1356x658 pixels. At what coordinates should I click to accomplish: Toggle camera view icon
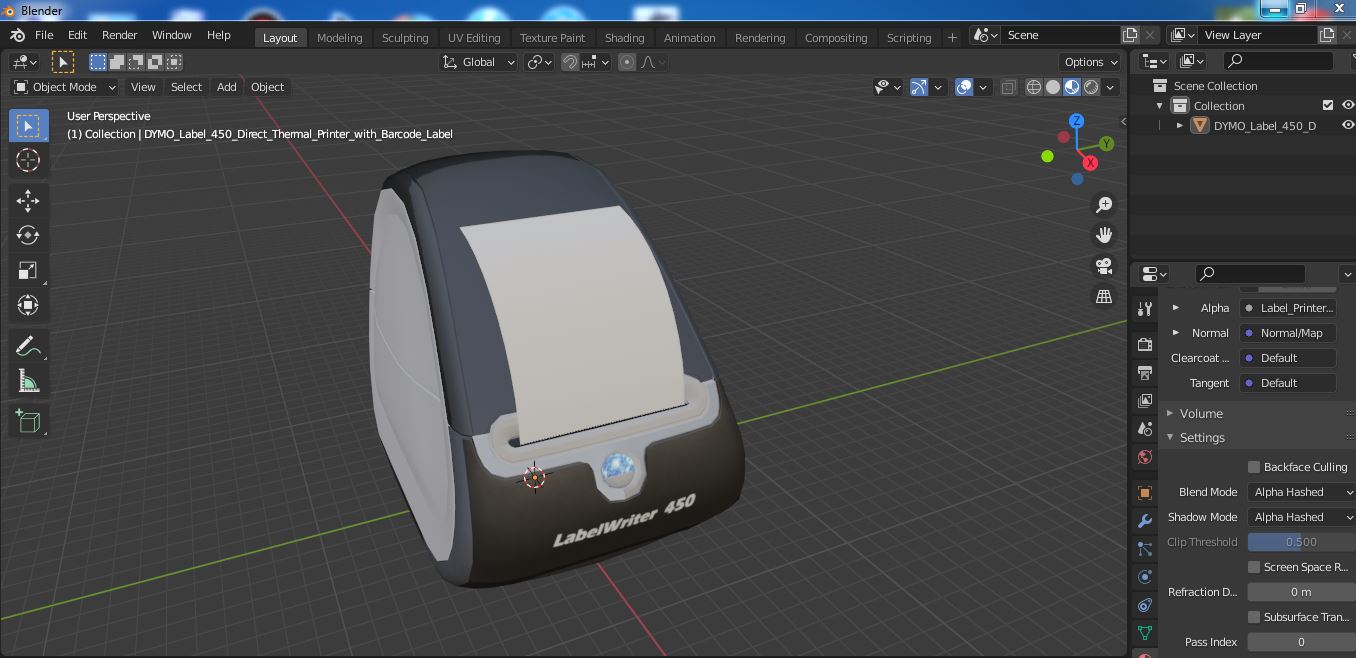[x=1104, y=266]
